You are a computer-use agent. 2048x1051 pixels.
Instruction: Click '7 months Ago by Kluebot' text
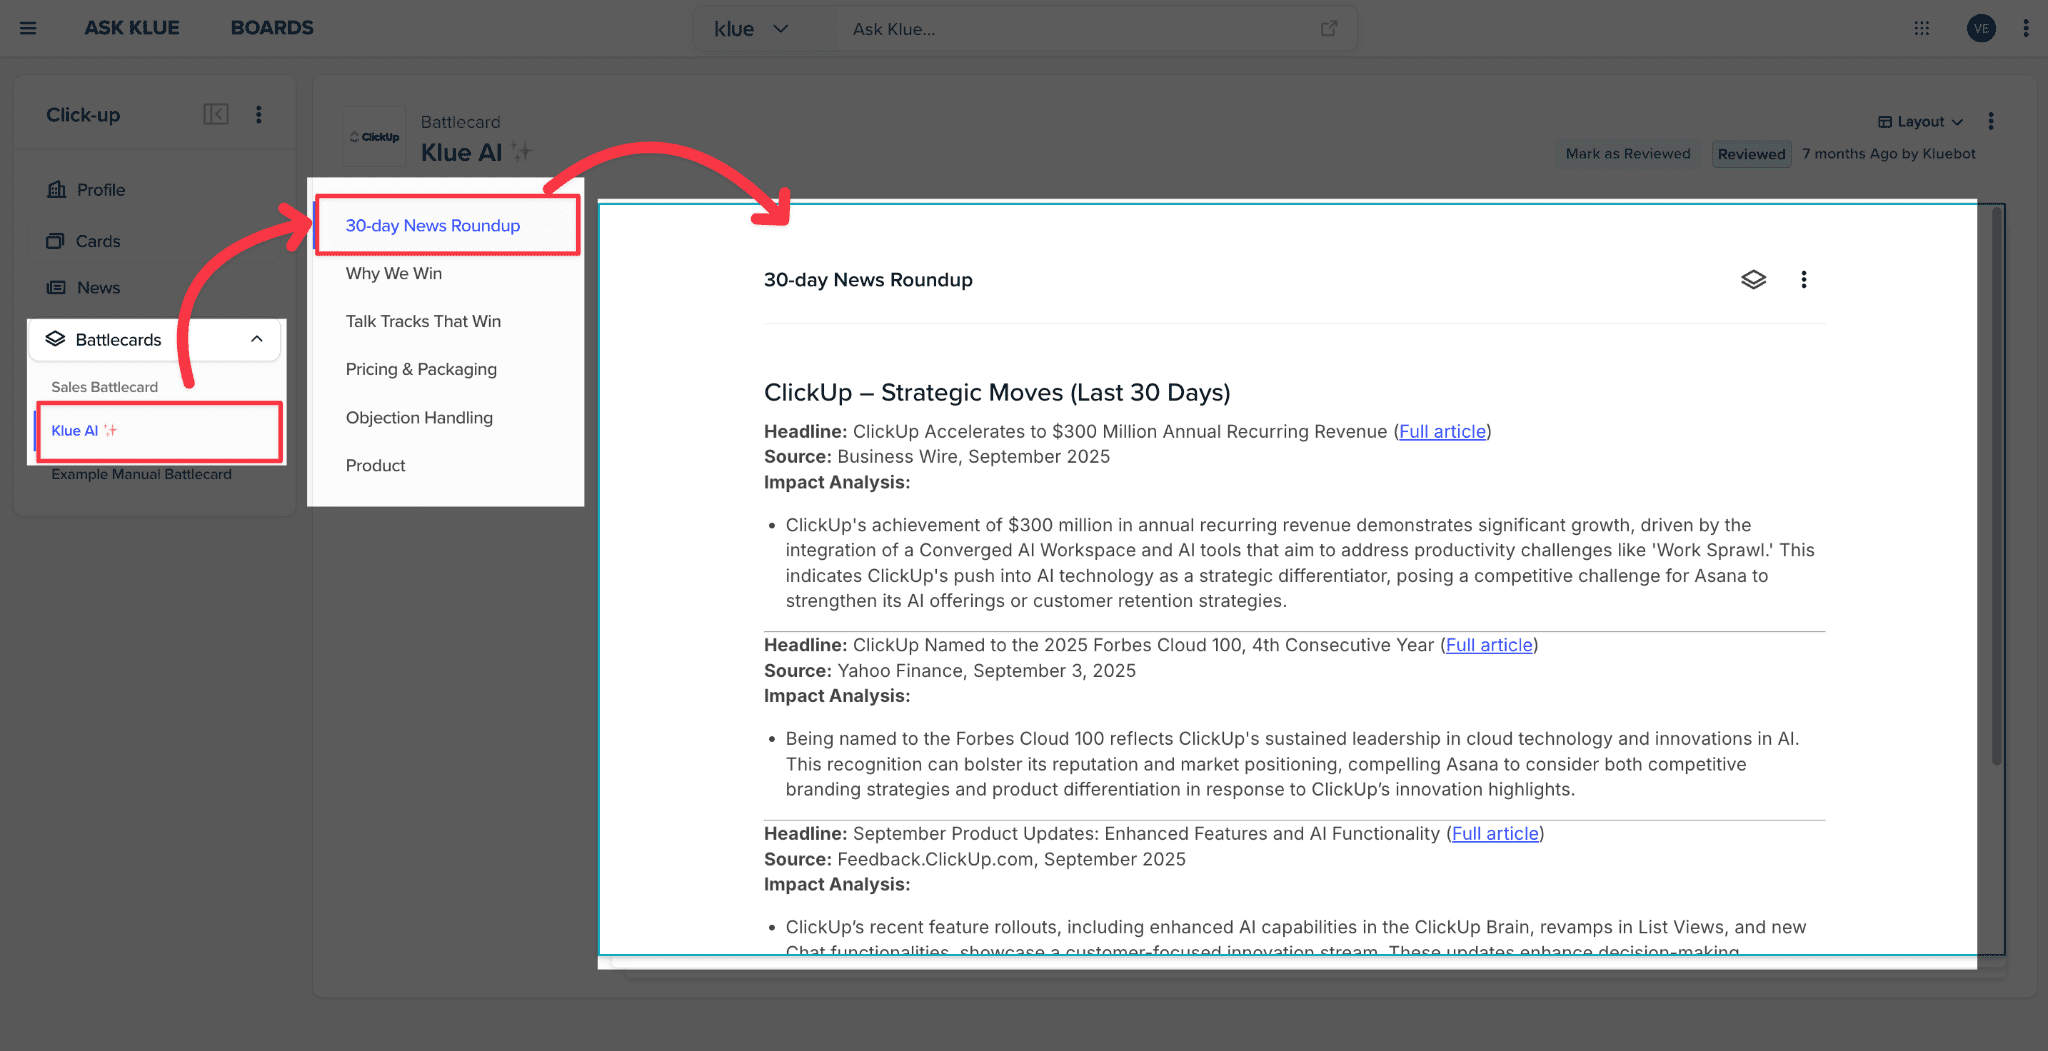pos(1889,153)
